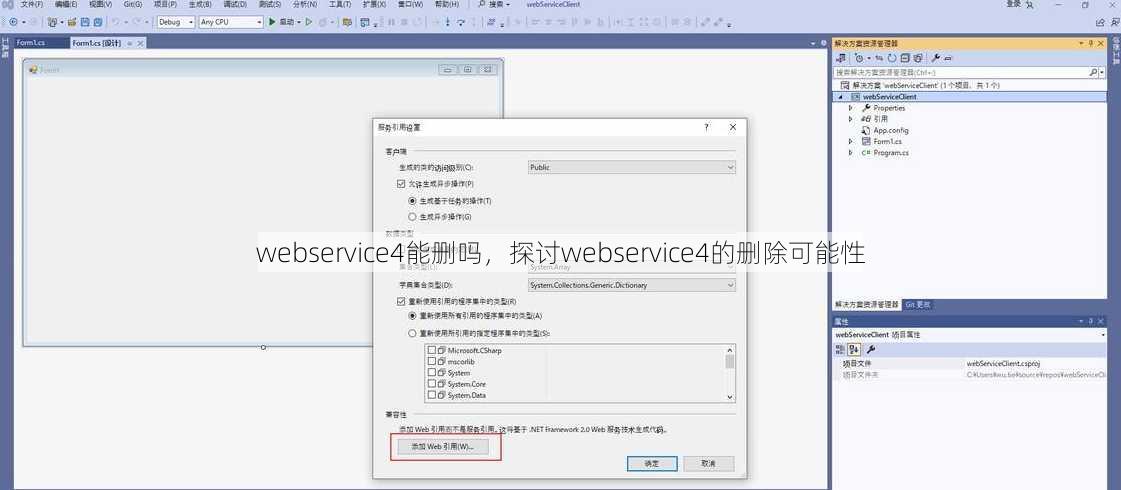The height and width of the screenshot is (490, 1121).
Task: Expand the Program.cs node
Action: coord(851,152)
